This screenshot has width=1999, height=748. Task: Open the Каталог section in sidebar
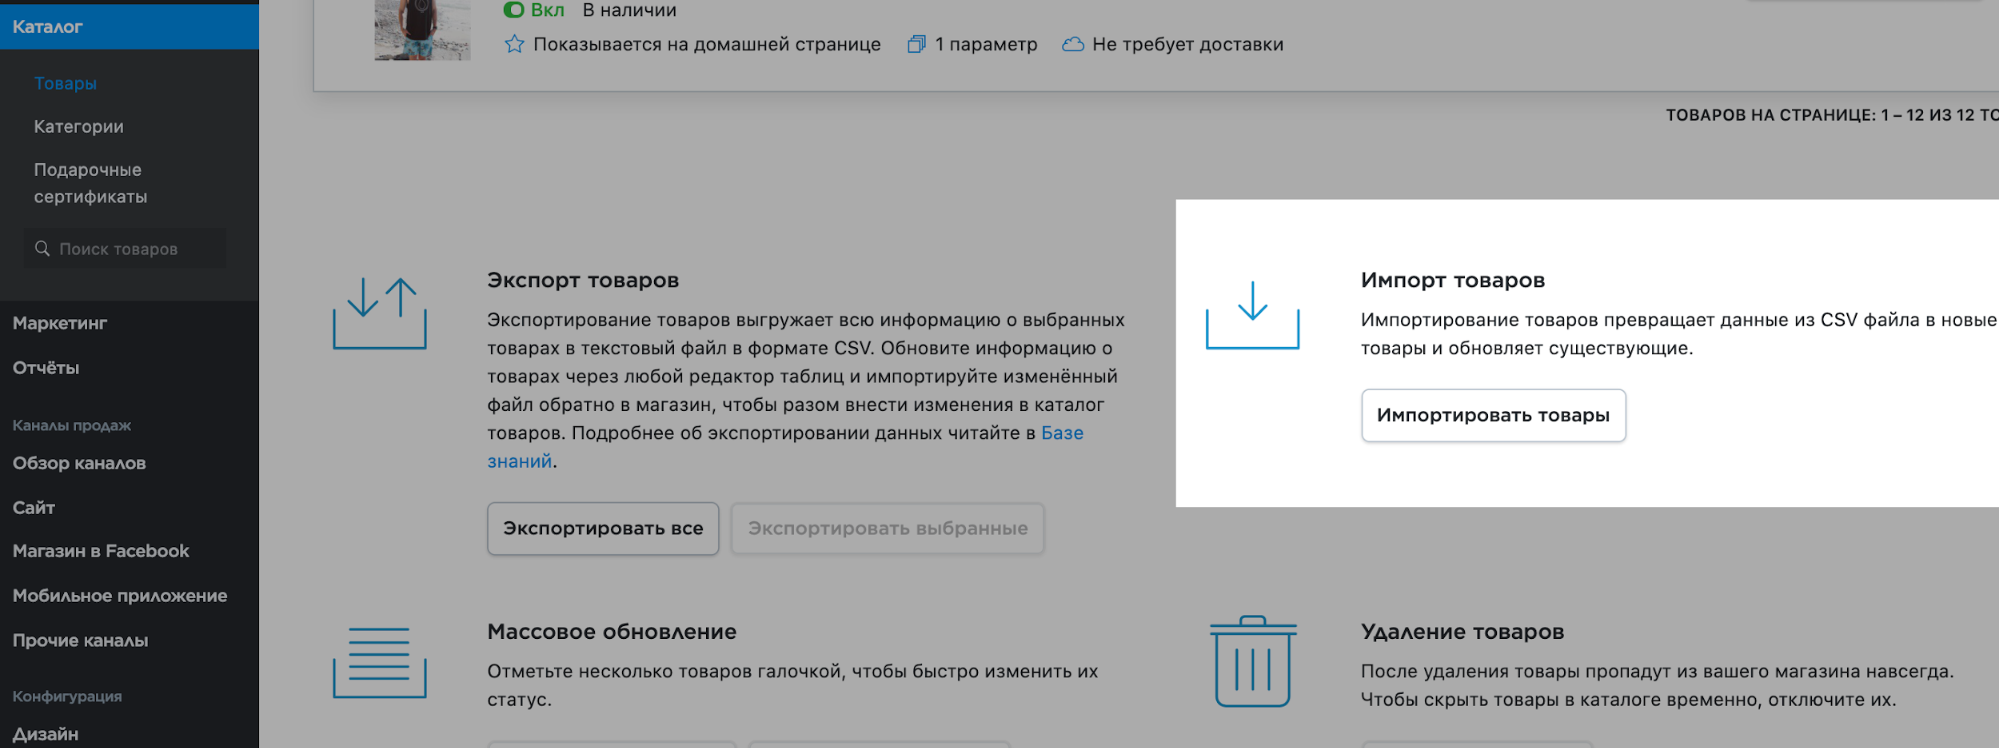pos(48,27)
